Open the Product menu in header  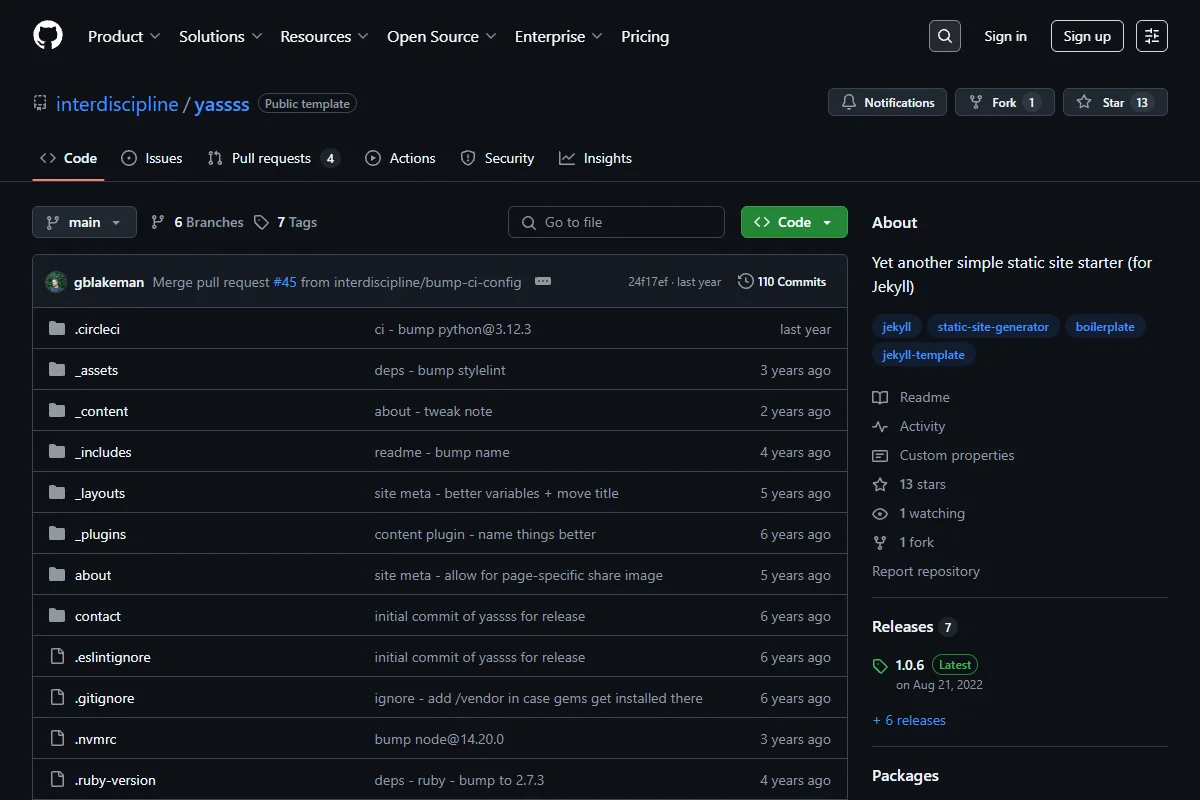tap(124, 36)
